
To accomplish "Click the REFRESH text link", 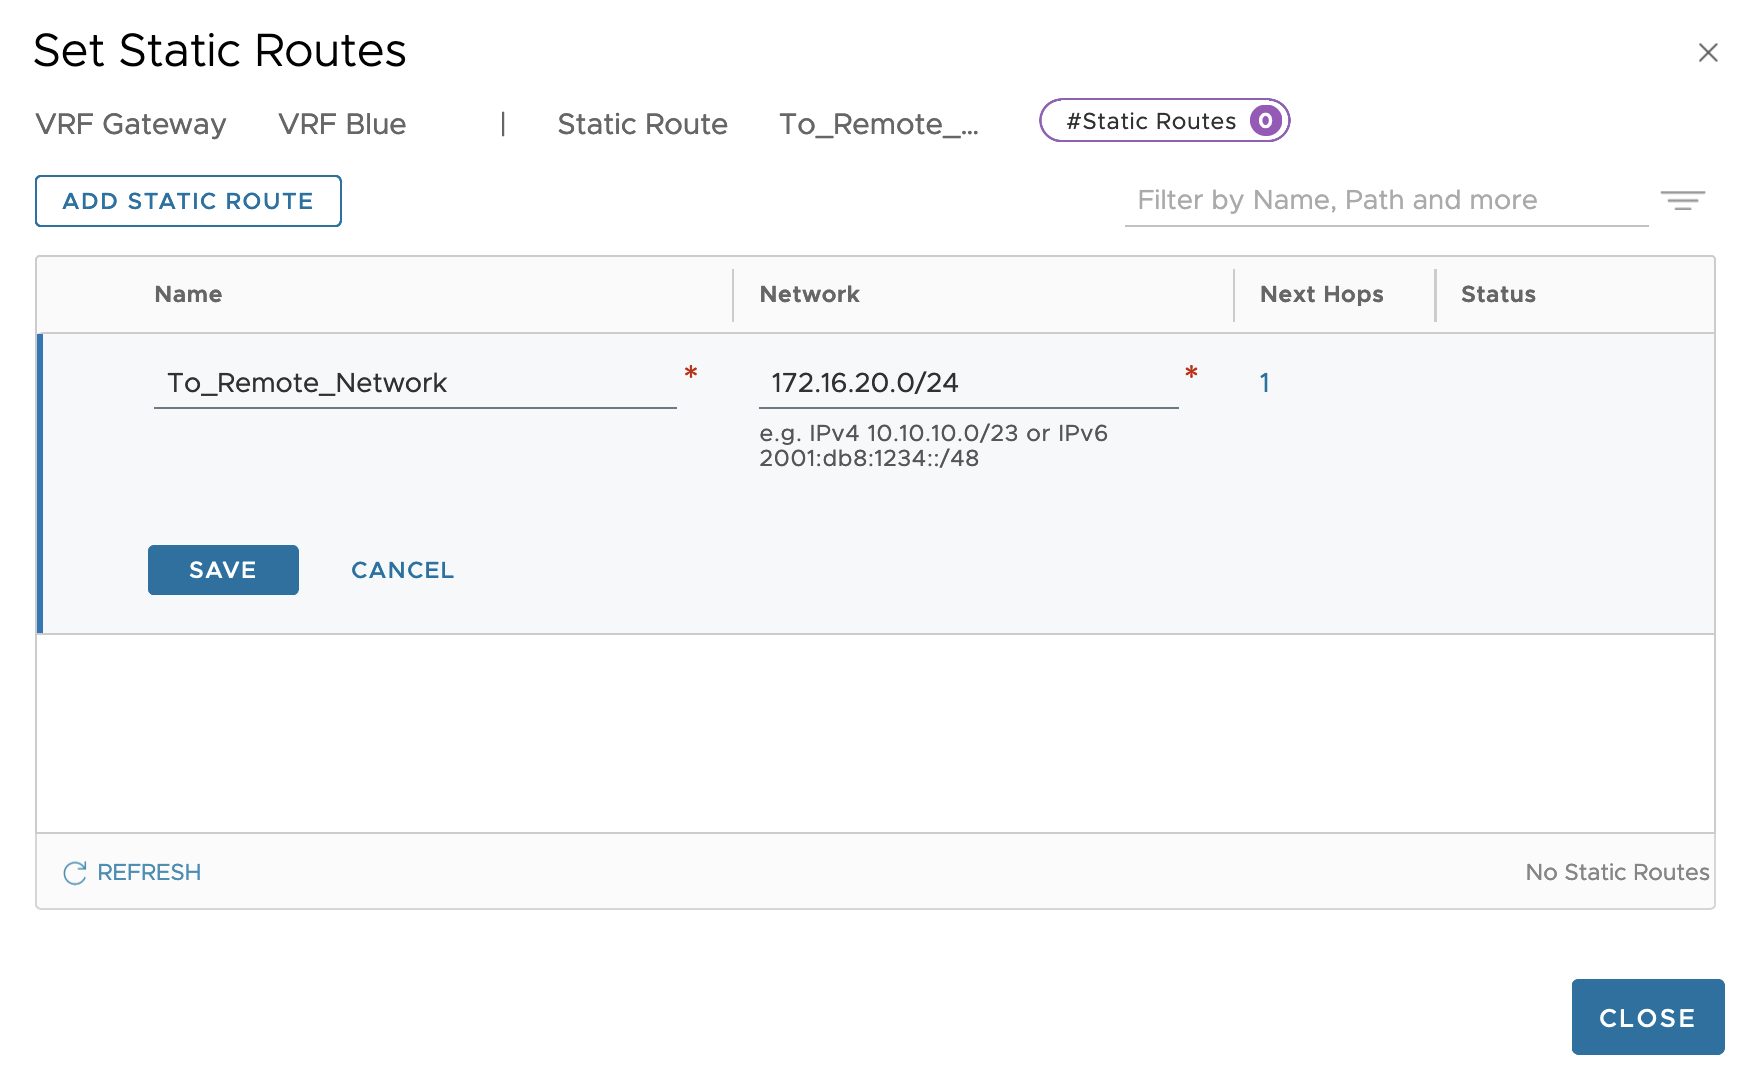I will [x=149, y=873].
